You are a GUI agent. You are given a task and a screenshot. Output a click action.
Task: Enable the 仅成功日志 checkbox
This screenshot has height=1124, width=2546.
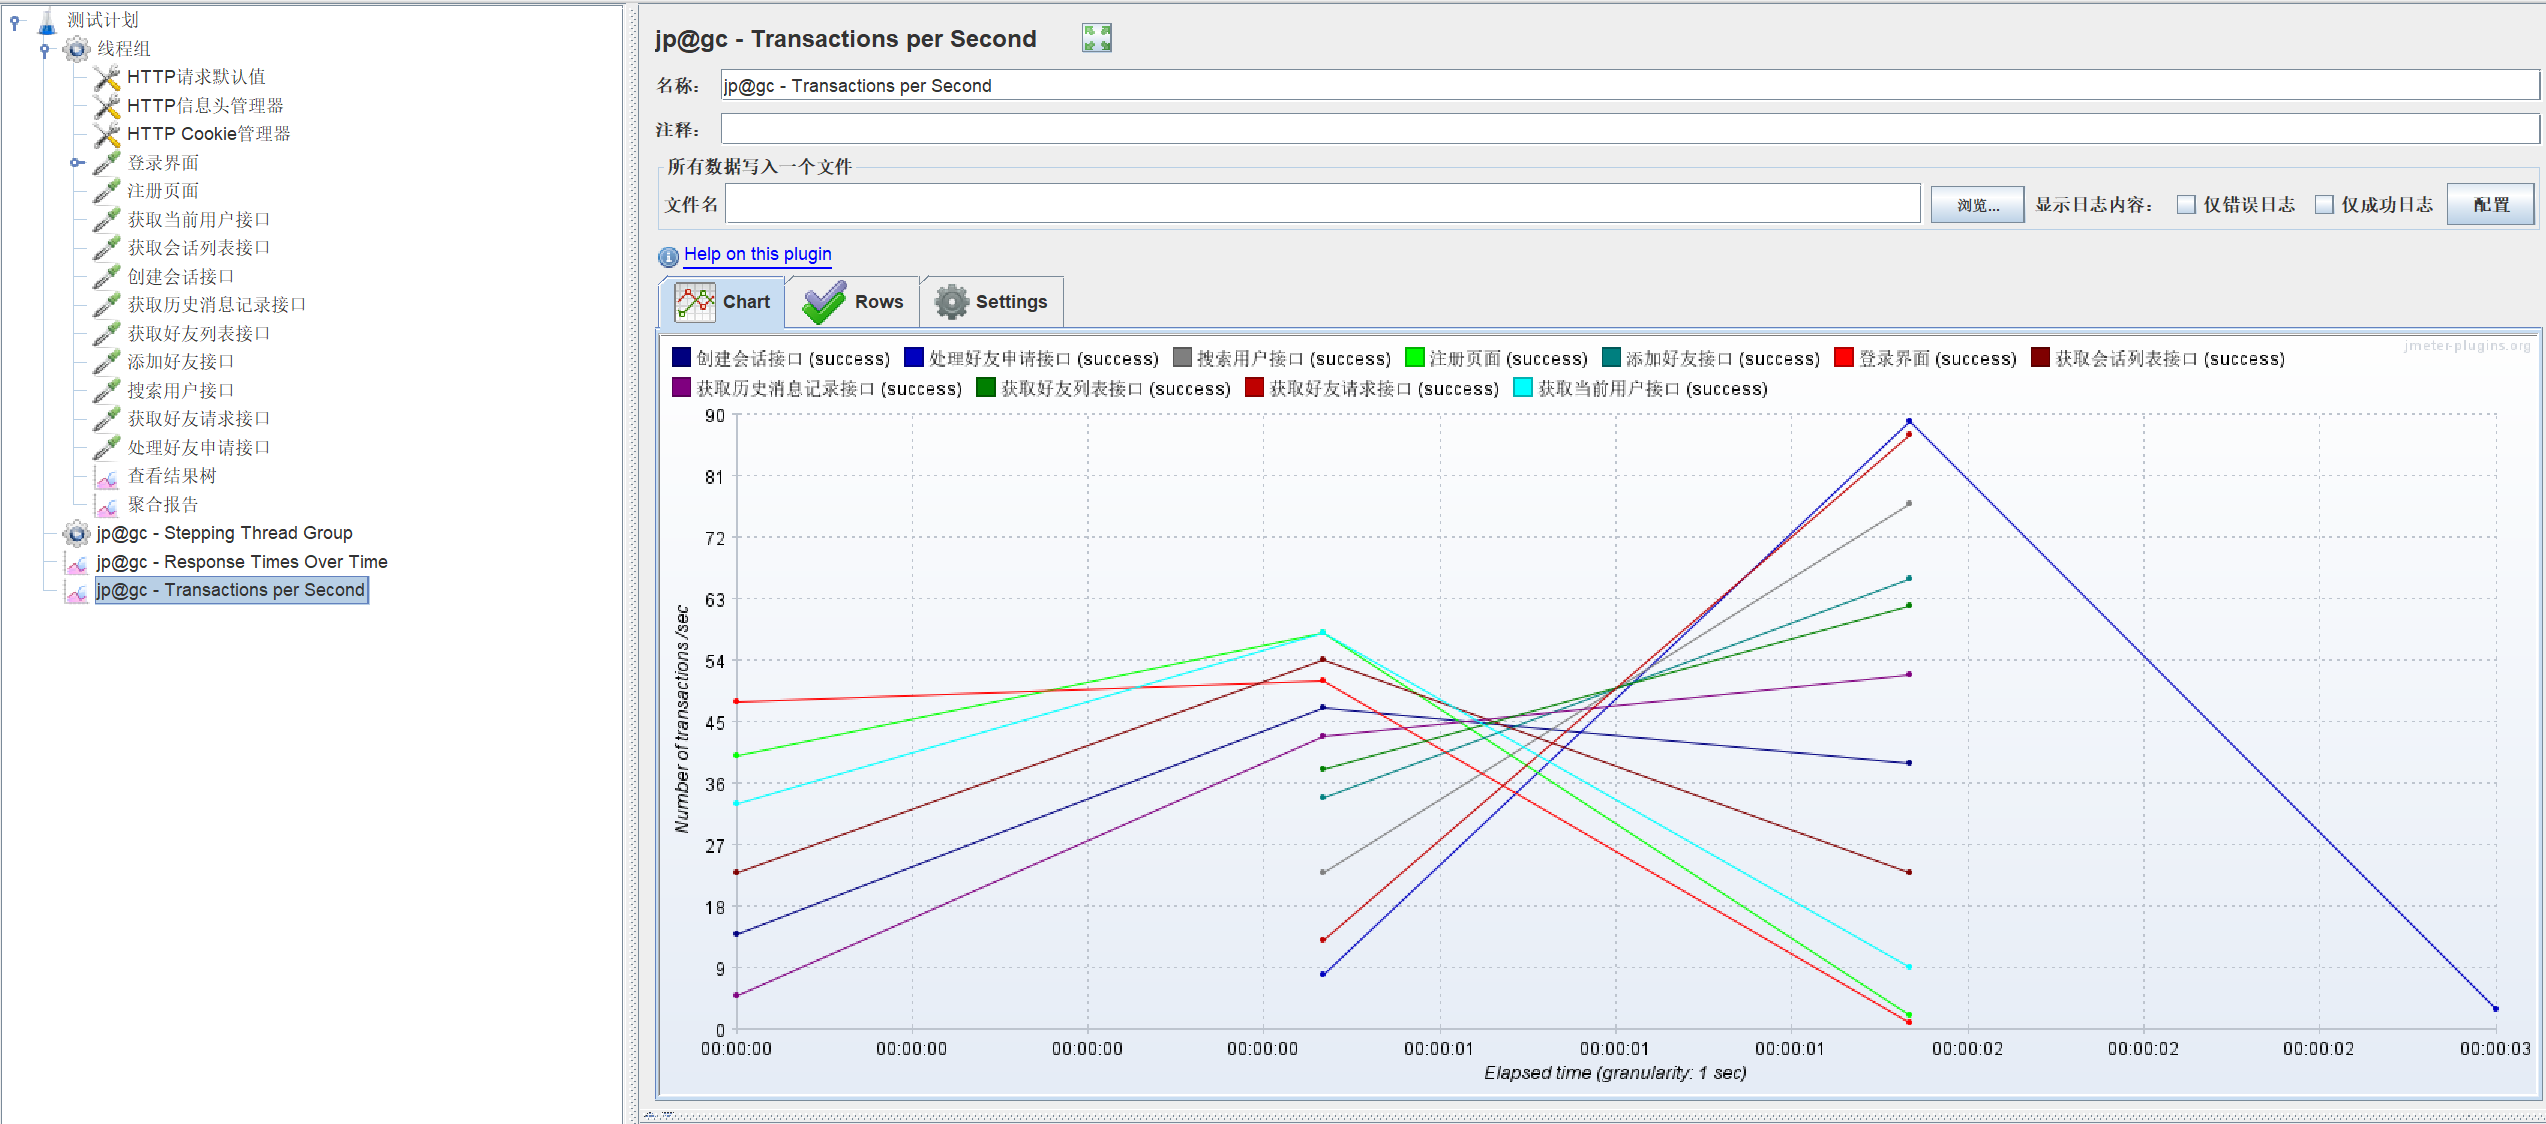pos(2324,205)
